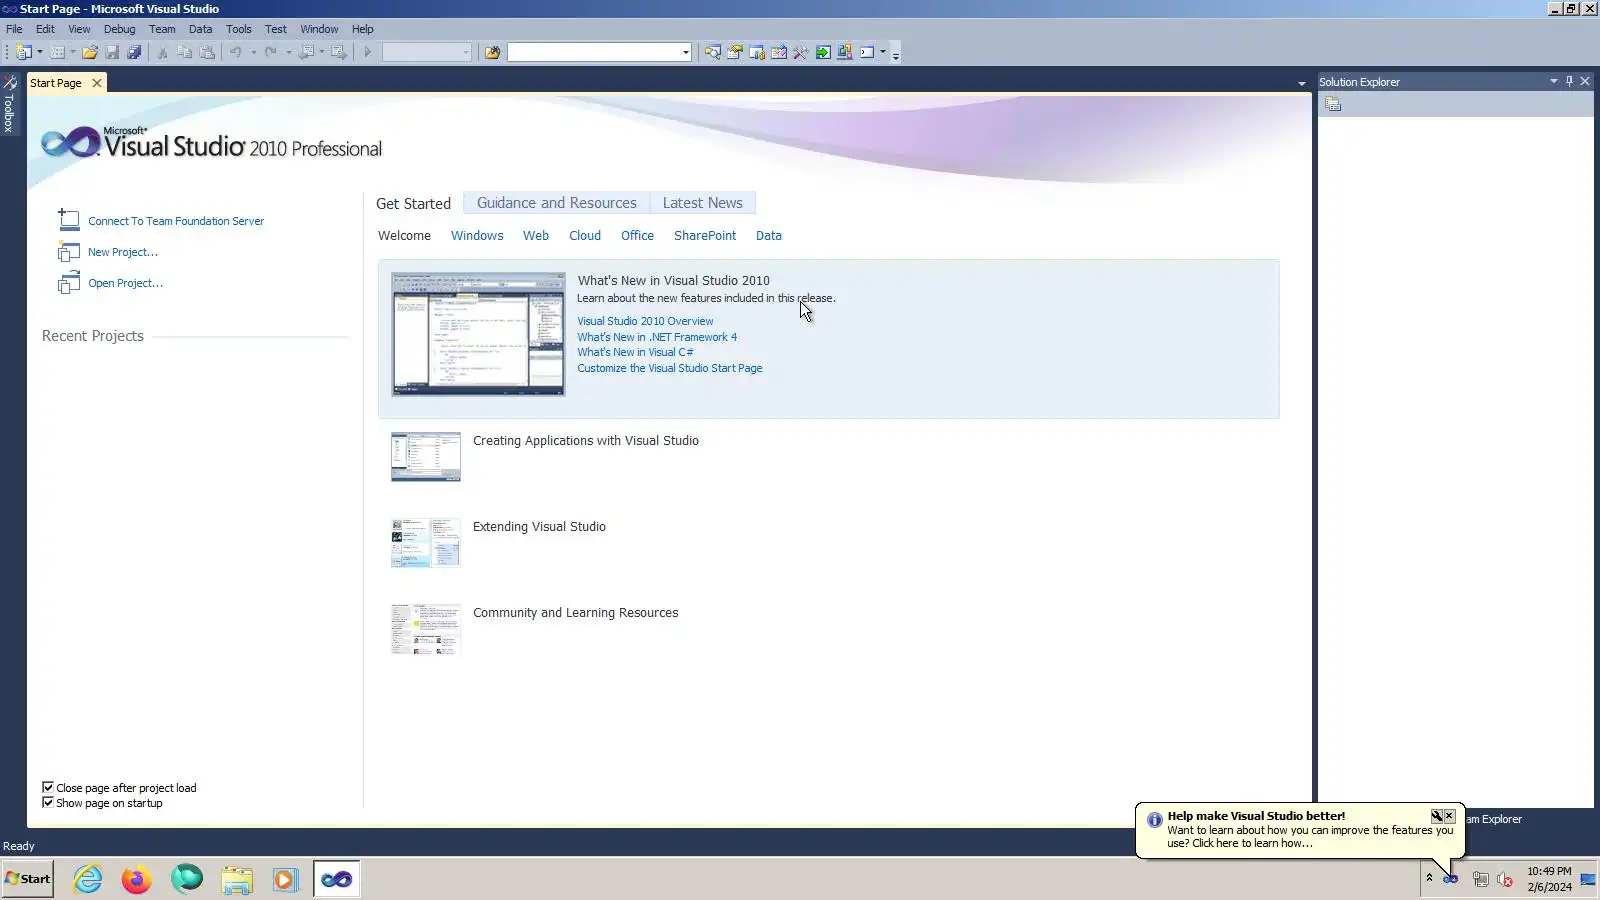Click the Start Page green arrow icon
The image size is (1600, 900).
pyautogui.click(x=823, y=52)
